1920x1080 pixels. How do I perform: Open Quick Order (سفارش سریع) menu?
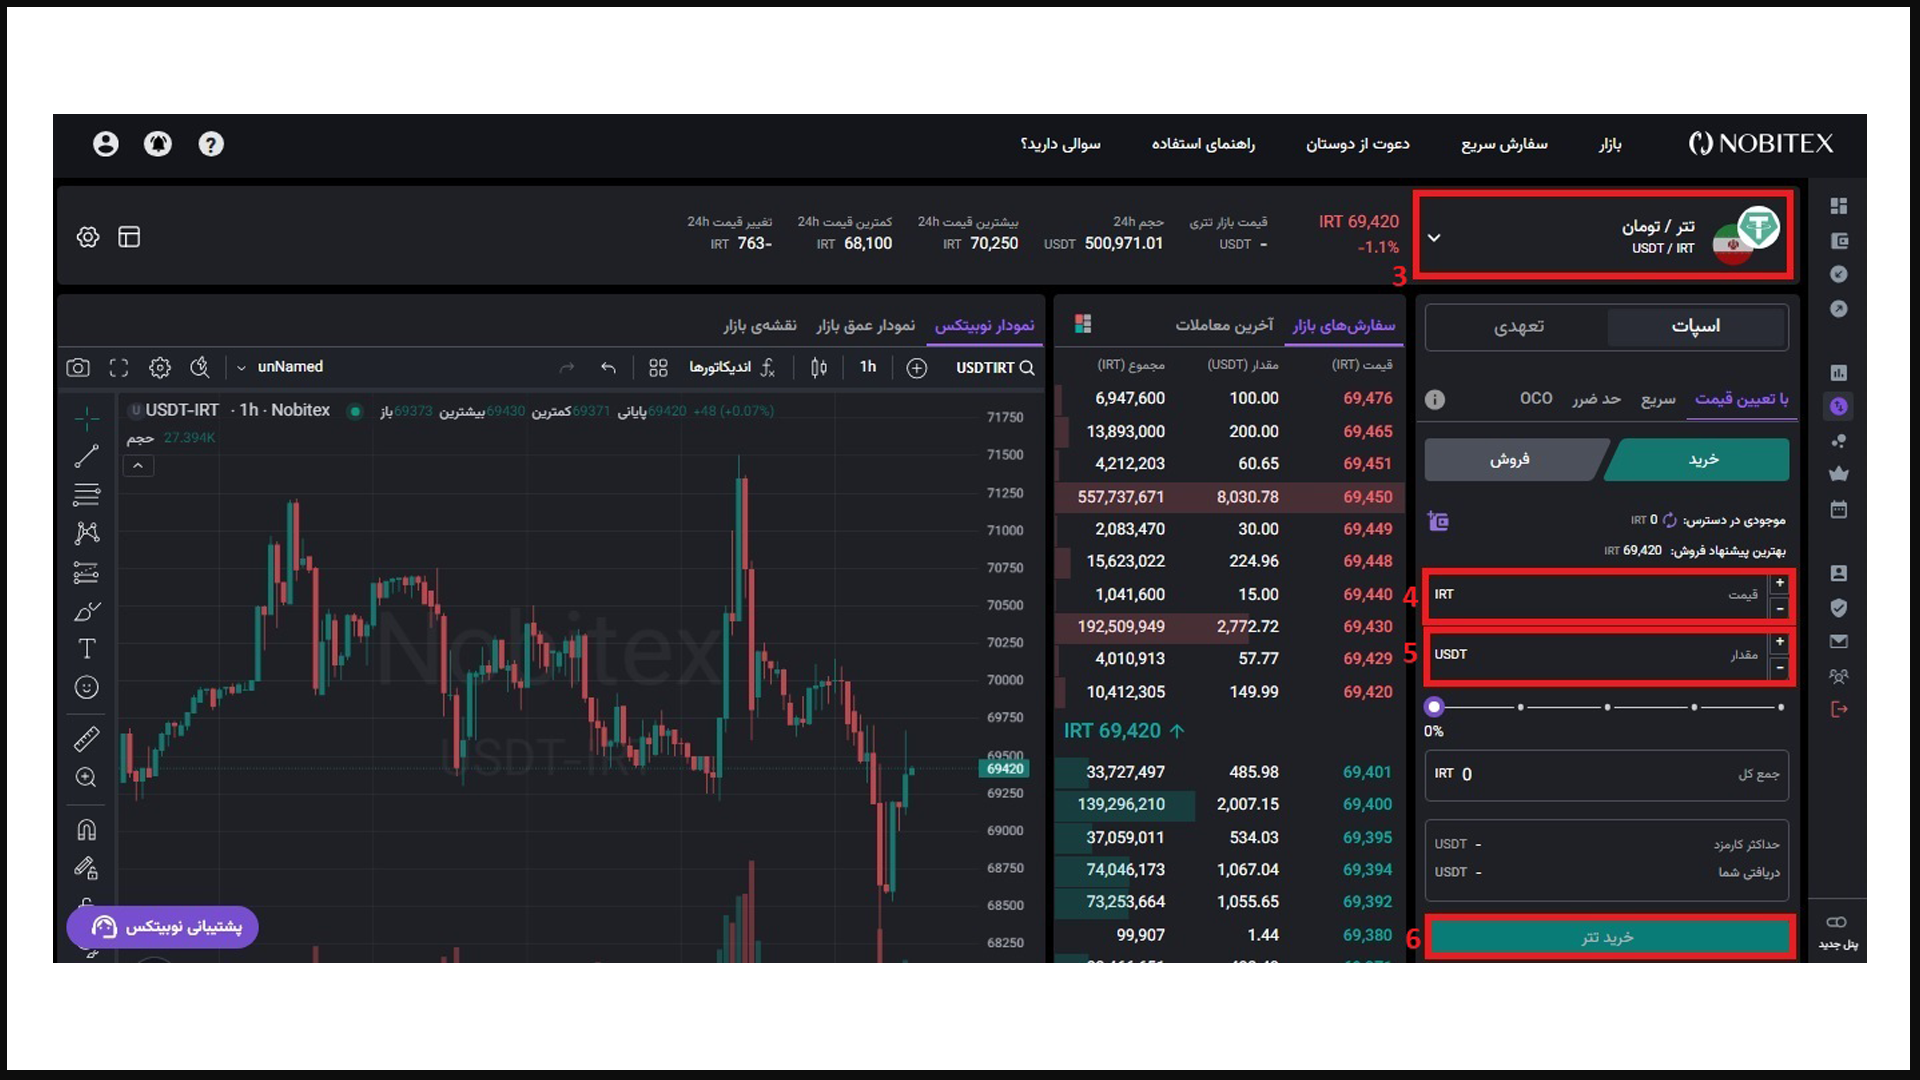(x=1504, y=144)
